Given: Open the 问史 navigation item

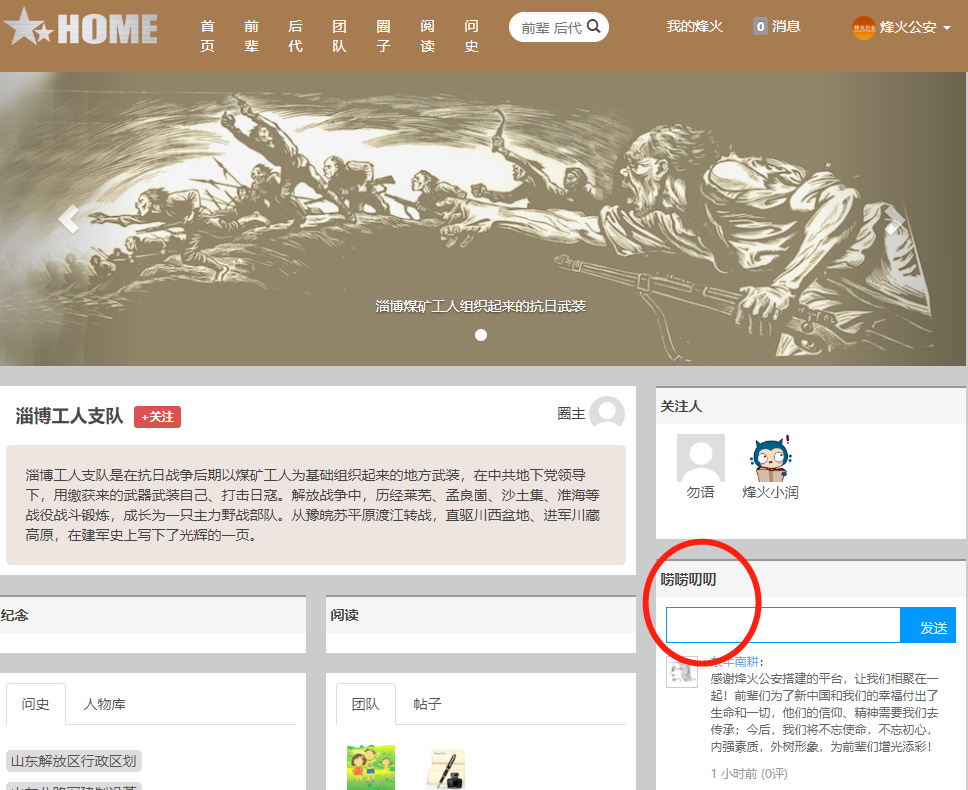Looking at the screenshot, I should (472, 36).
